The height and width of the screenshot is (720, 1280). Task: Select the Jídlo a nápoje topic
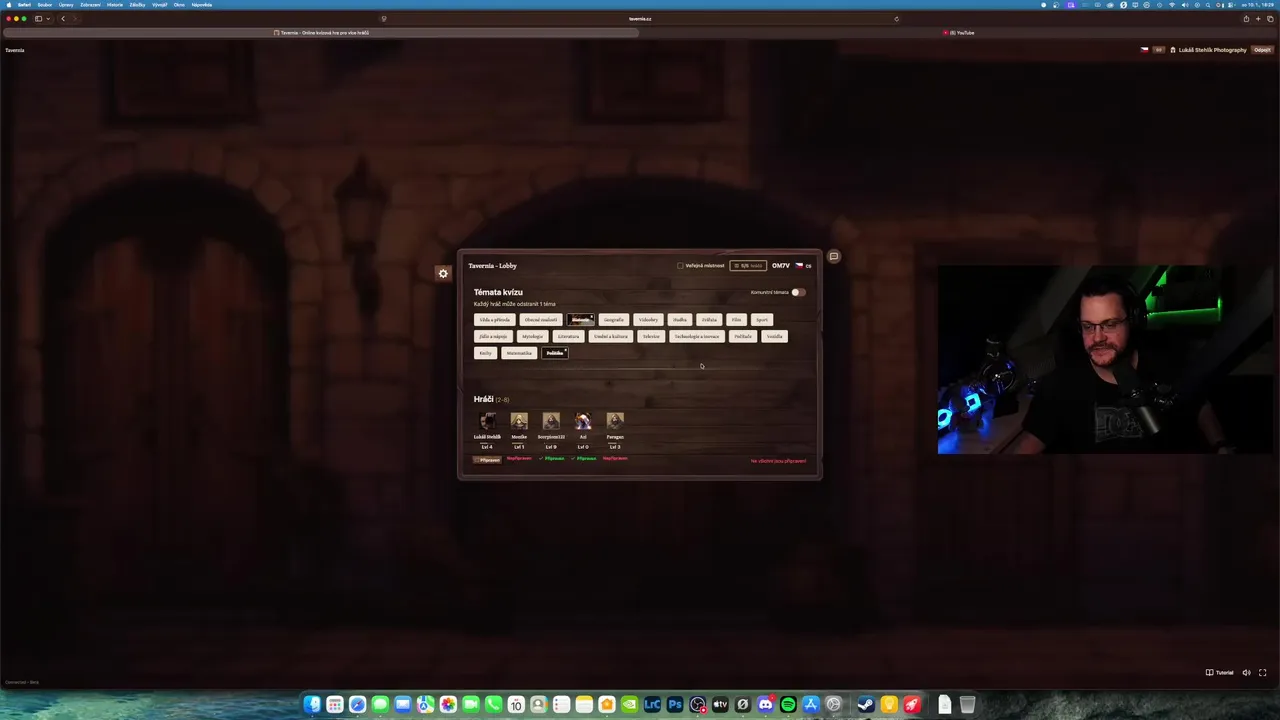[x=493, y=337]
